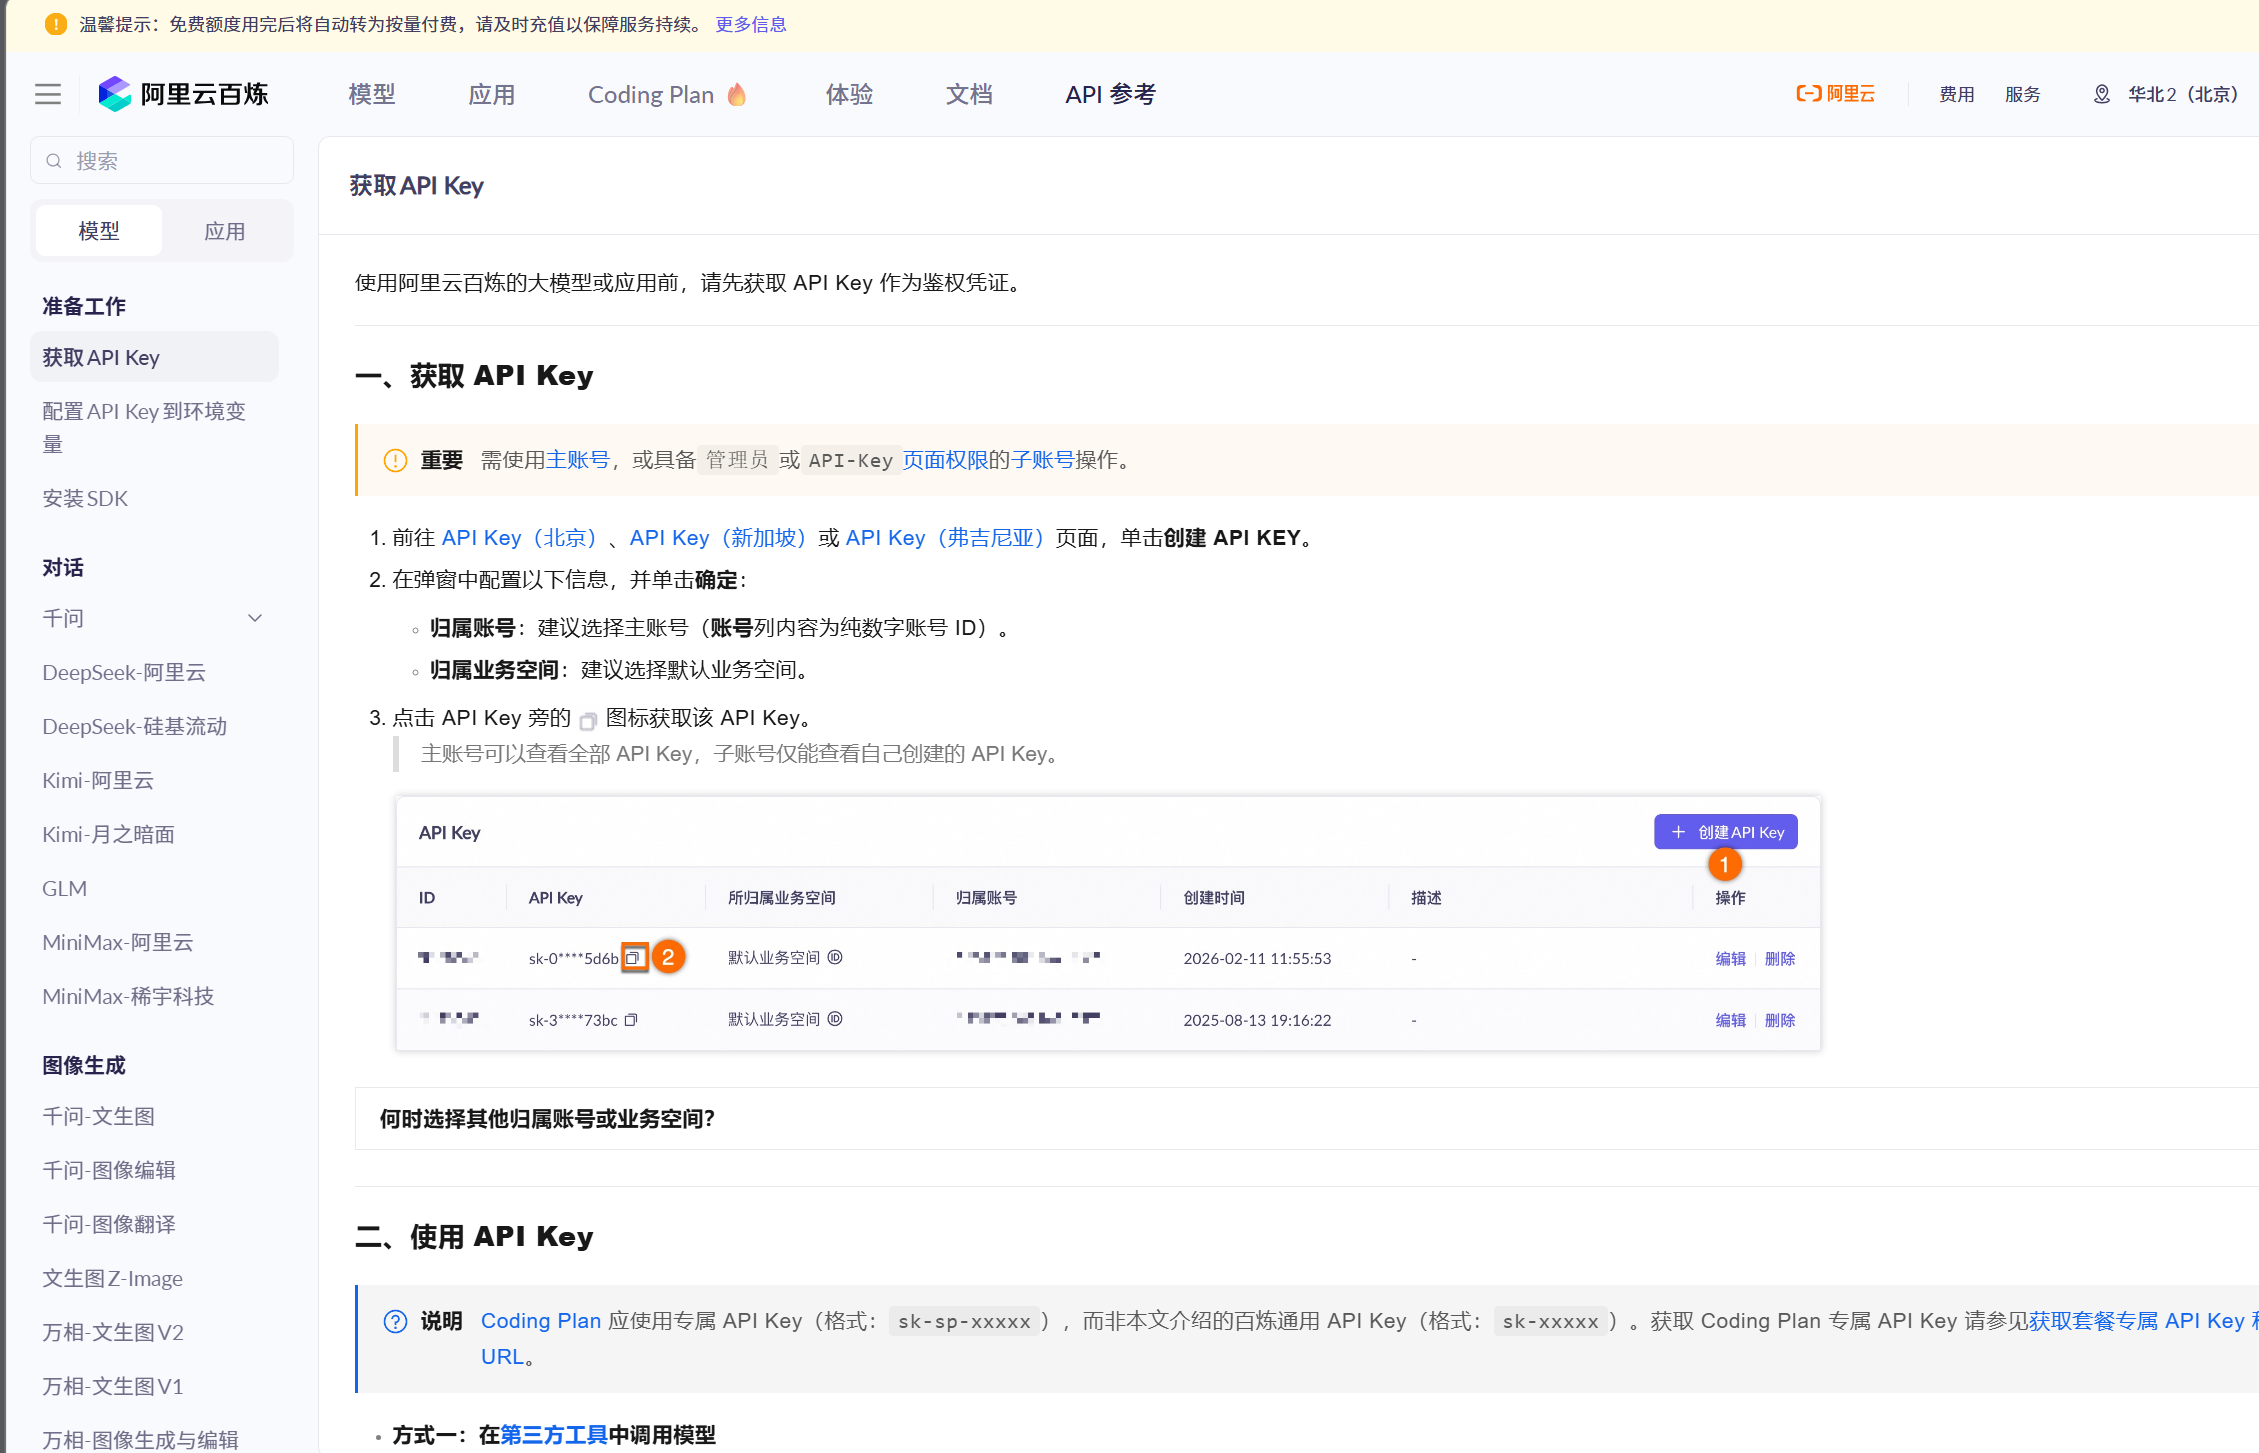Expand the 千问 sidebar group
Viewport: 2259px width, 1453px height.
pos(255,618)
